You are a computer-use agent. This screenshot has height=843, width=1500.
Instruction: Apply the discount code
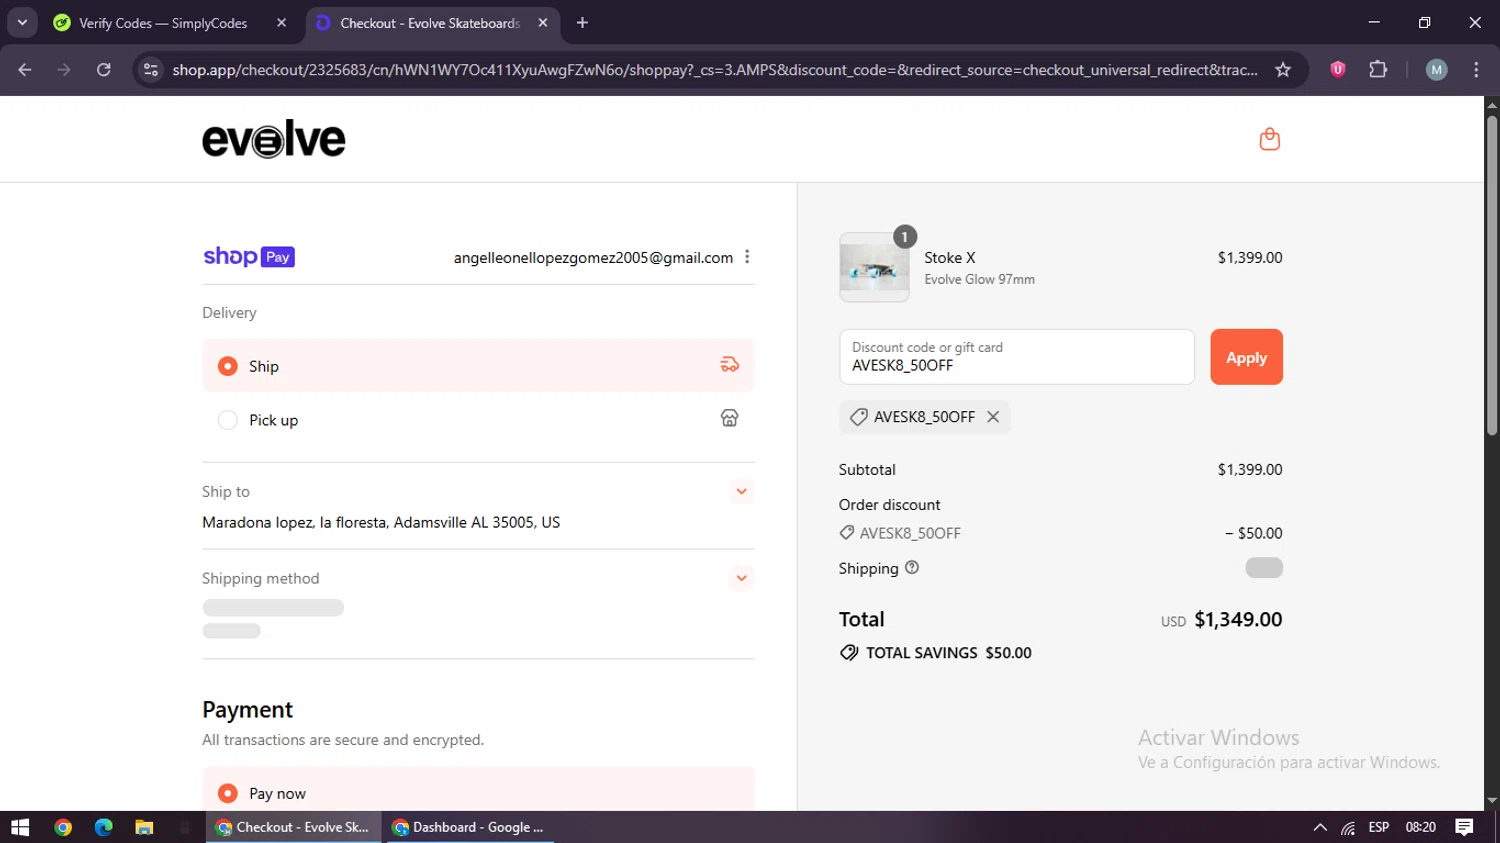coord(1246,357)
